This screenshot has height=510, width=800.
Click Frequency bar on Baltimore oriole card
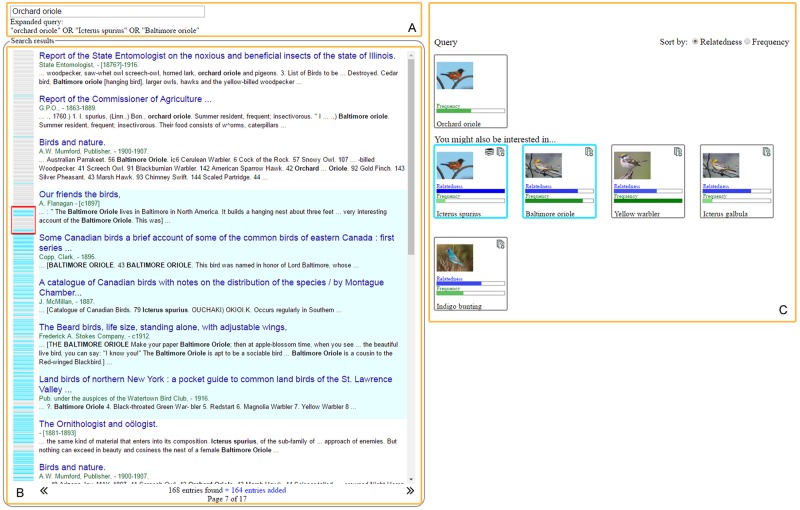[x=559, y=200]
